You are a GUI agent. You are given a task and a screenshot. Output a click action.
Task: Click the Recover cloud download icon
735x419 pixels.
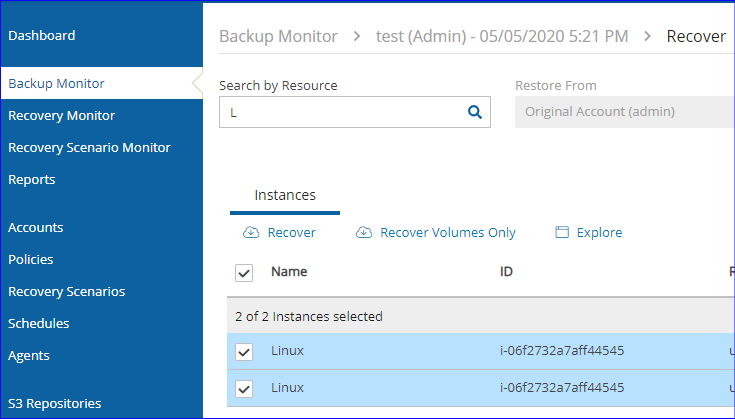[250, 233]
